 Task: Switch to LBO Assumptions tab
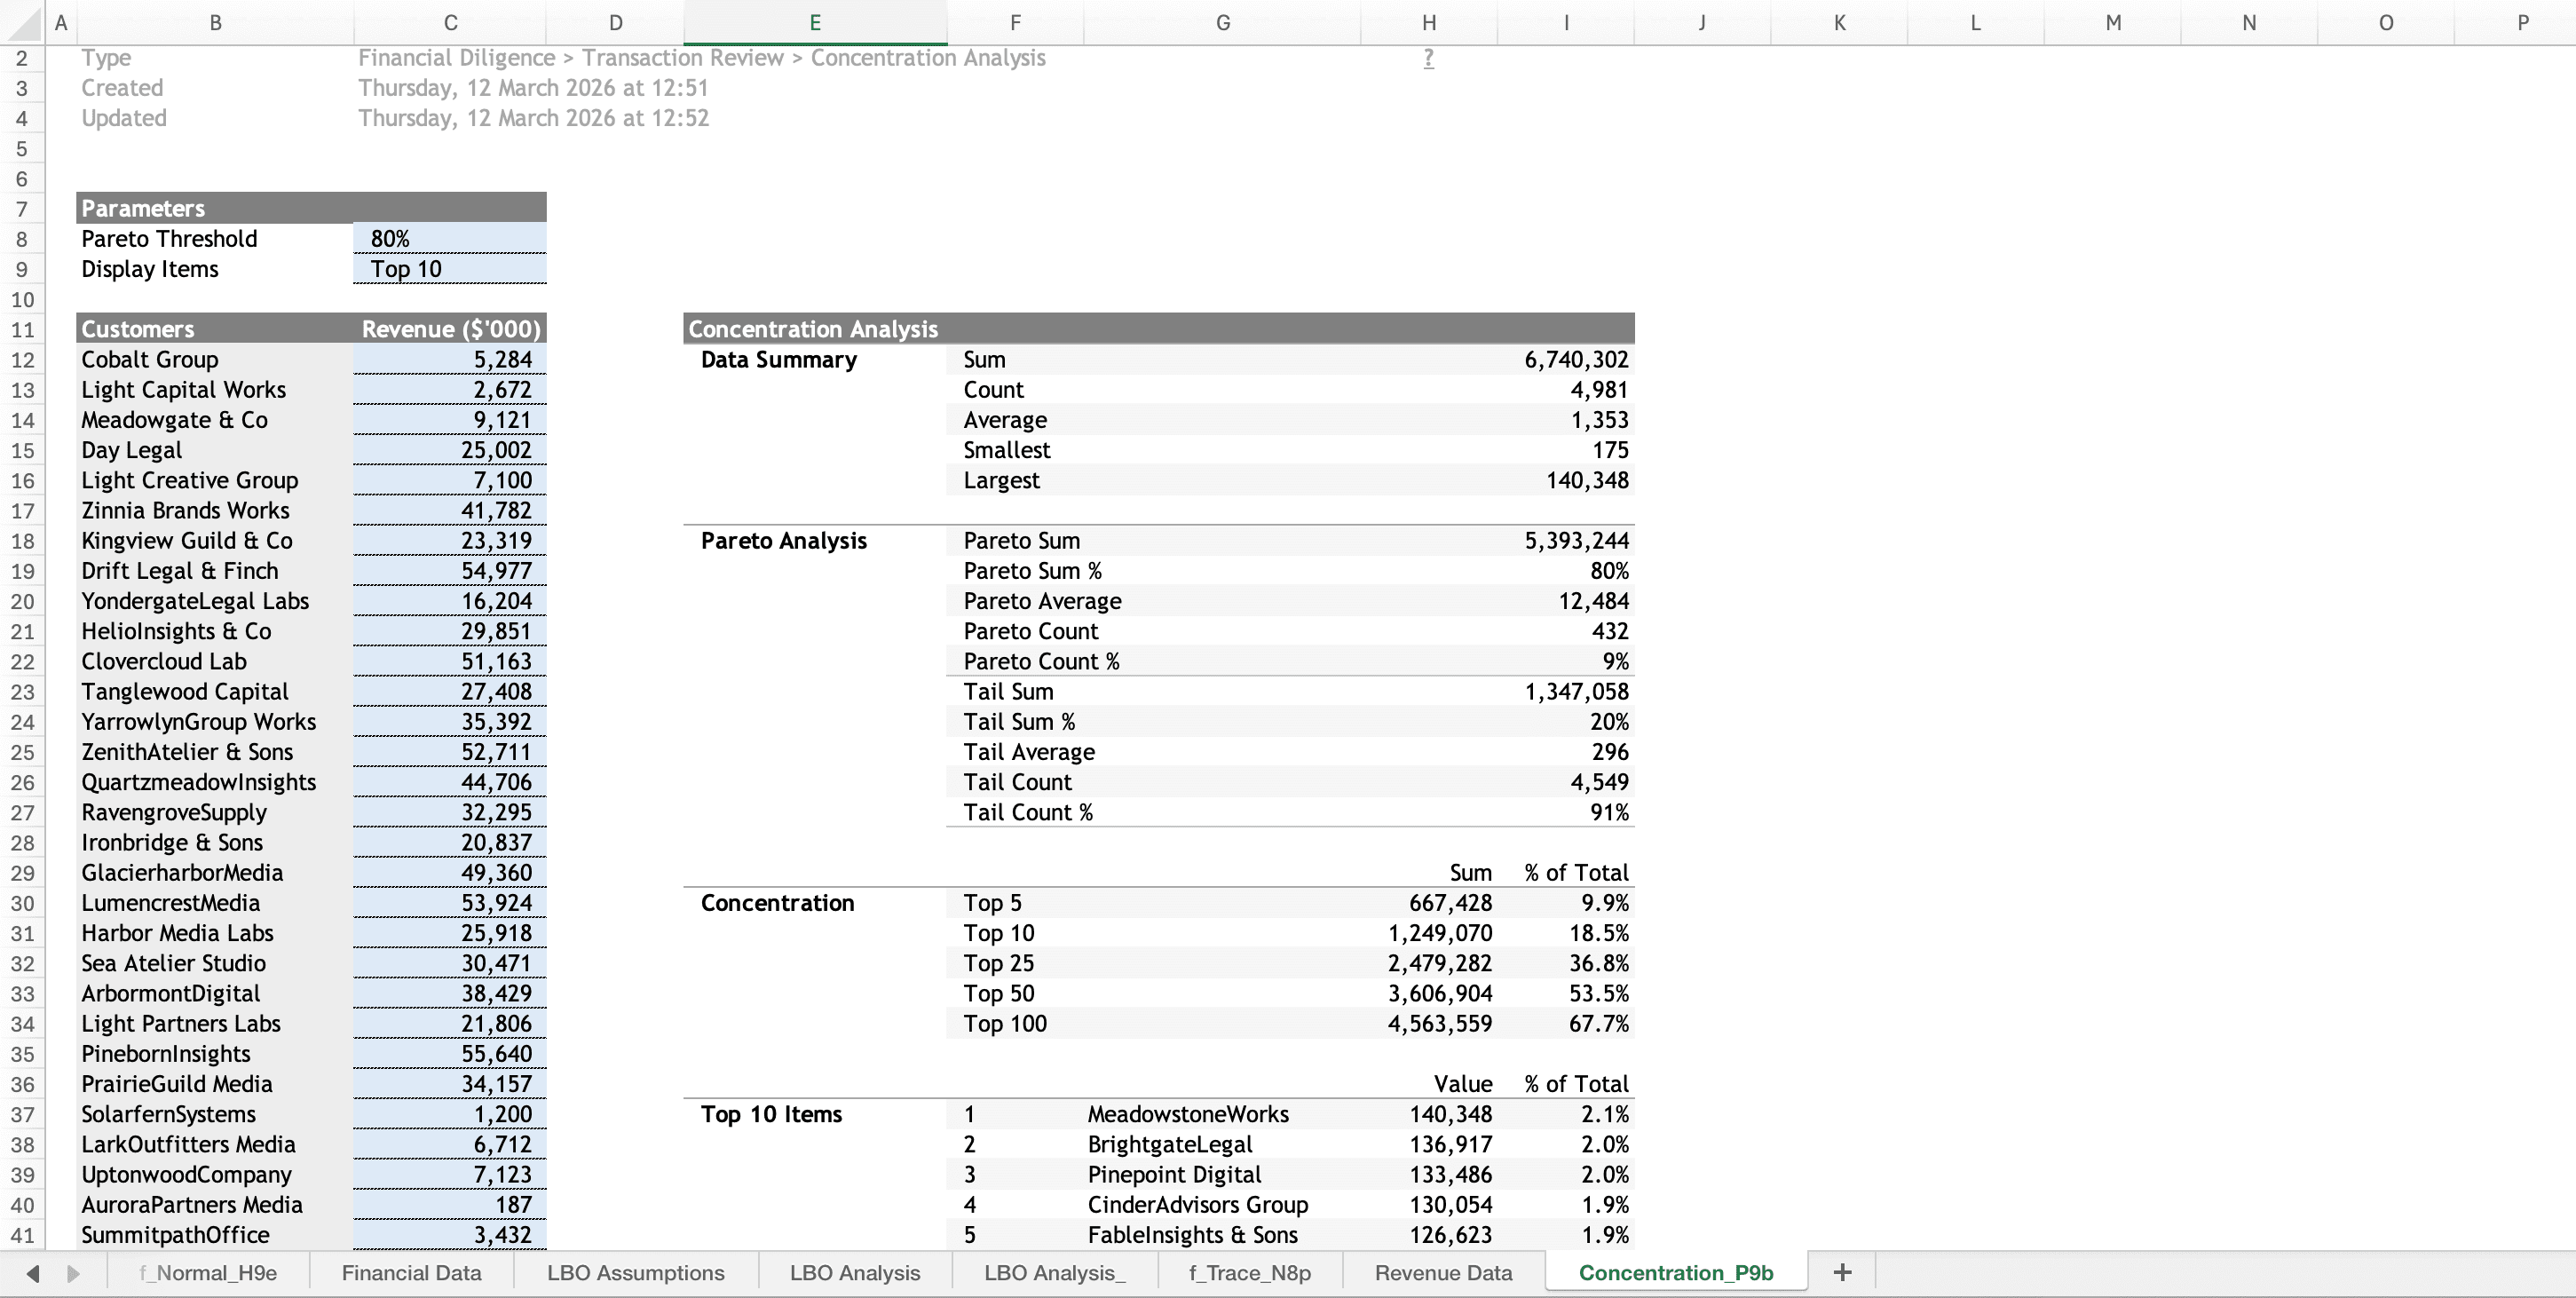pyautogui.click(x=635, y=1272)
